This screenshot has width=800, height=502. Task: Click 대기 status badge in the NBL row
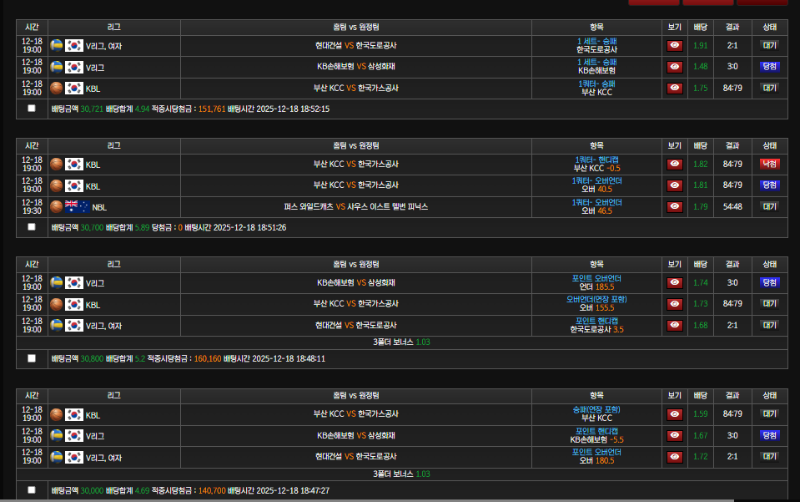tap(769, 207)
